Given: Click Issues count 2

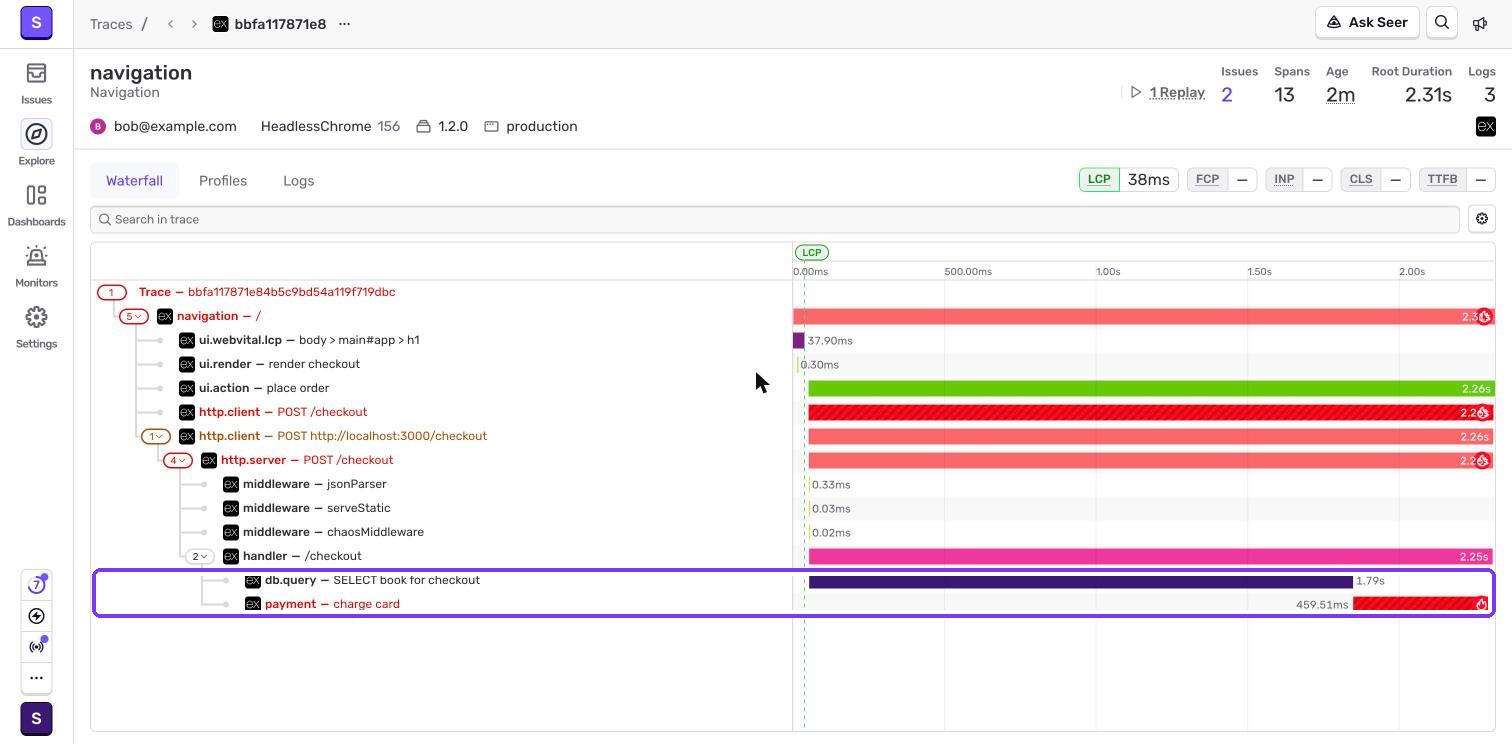Looking at the screenshot, I should 1227,95.
